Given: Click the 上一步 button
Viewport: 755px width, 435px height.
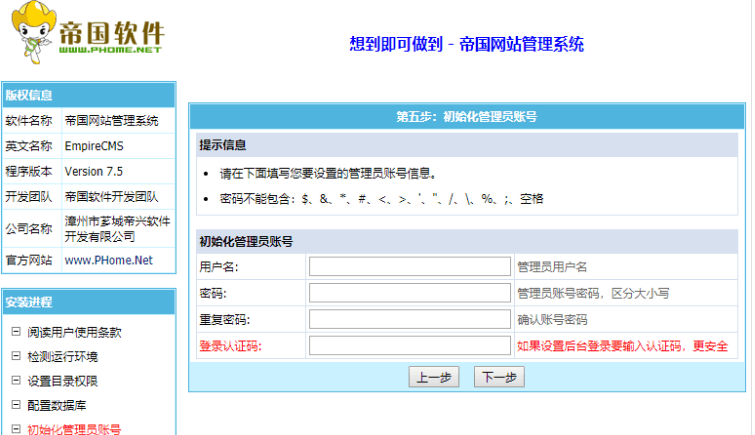Looking at the screenshot, I should coord(434,377).
